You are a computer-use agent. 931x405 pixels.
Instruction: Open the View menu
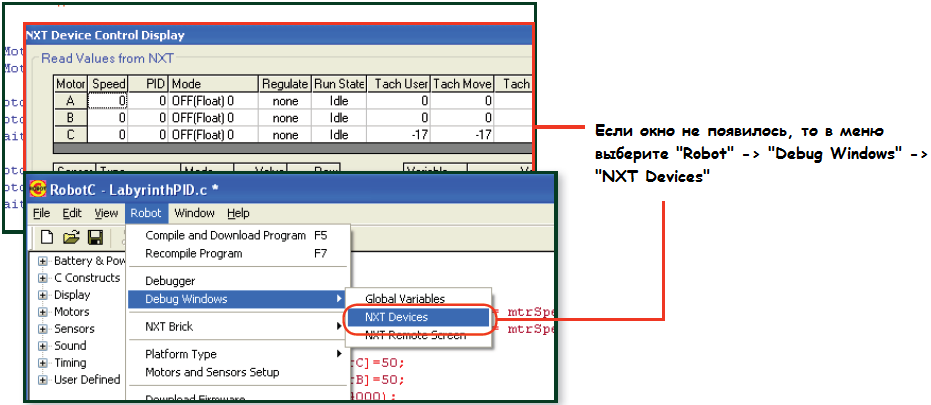[x=106, y=213]
